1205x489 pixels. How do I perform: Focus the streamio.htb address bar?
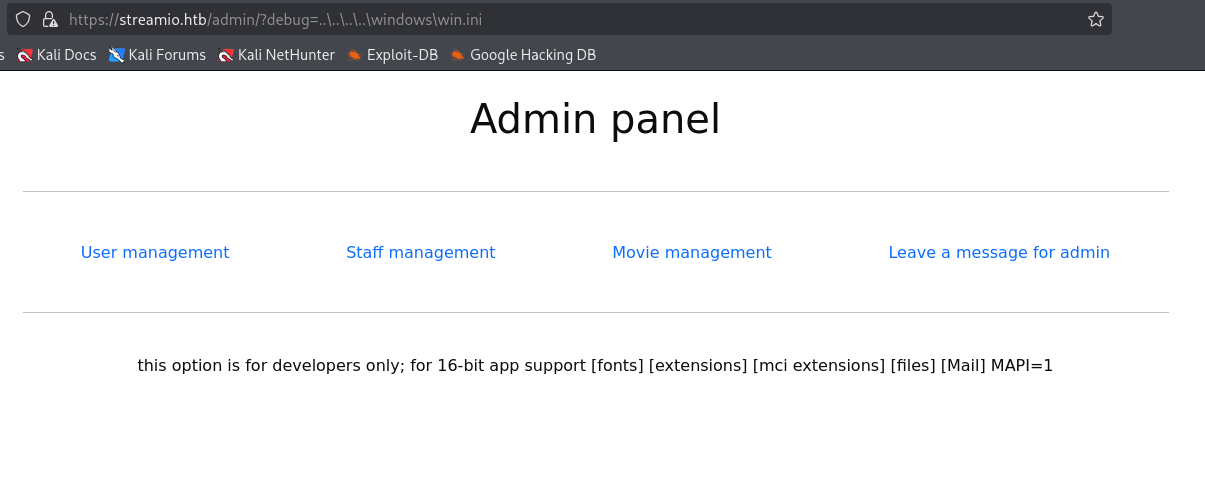coord(570,19)
